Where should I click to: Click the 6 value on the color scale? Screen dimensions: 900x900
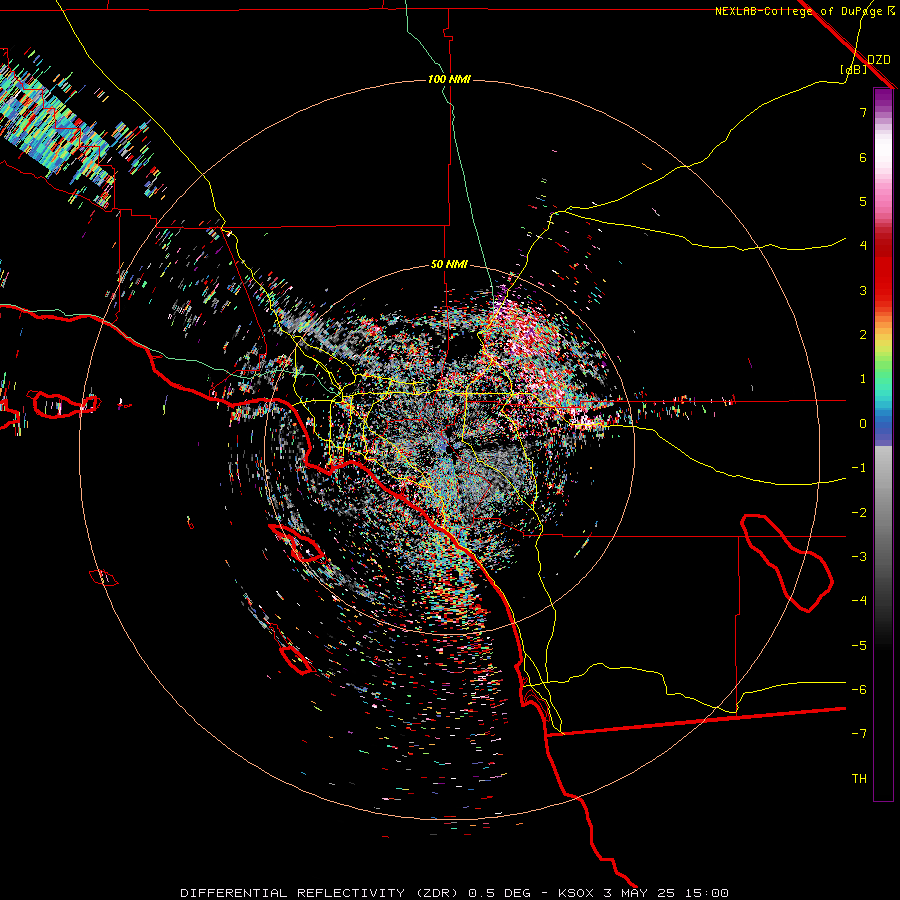tap(863, 157)
